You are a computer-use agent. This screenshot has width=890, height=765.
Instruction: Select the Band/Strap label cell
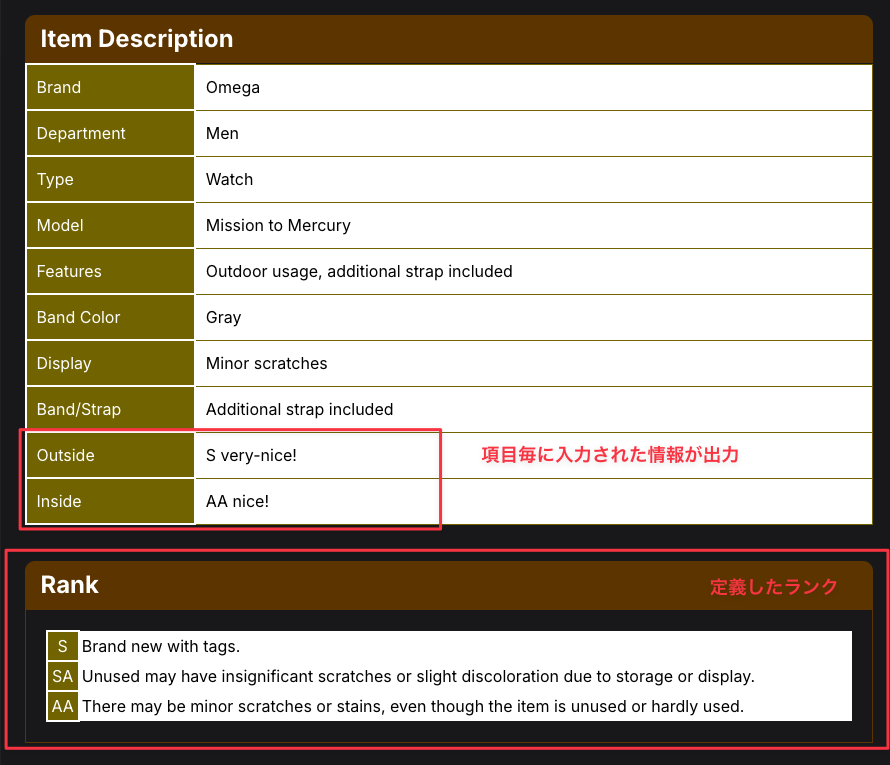110,410
